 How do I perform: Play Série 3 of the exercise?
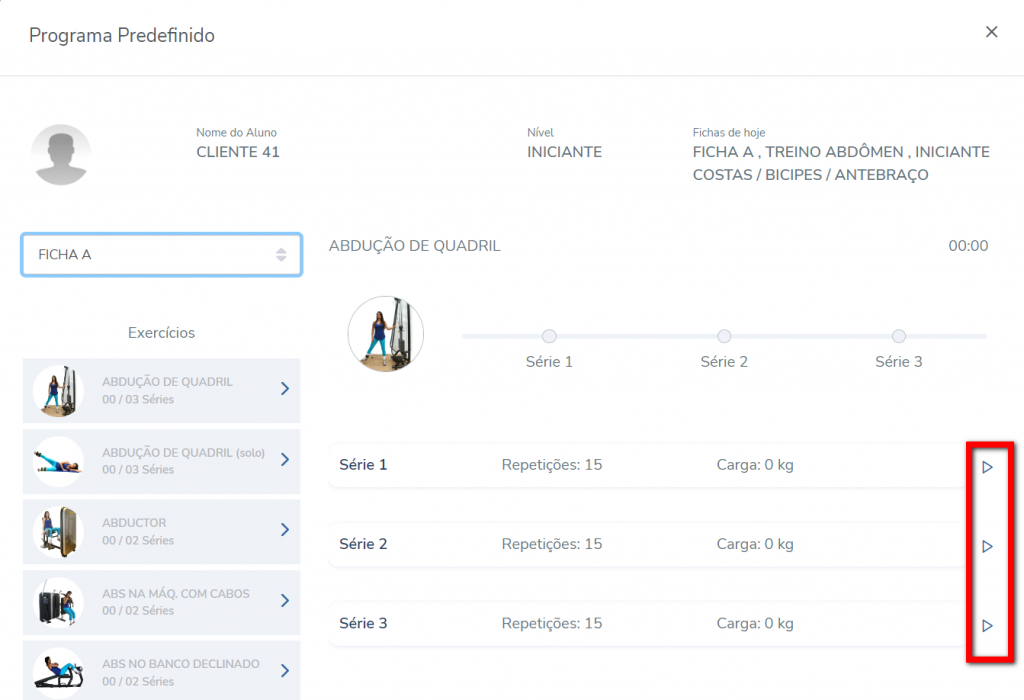(x=987, y=625)
